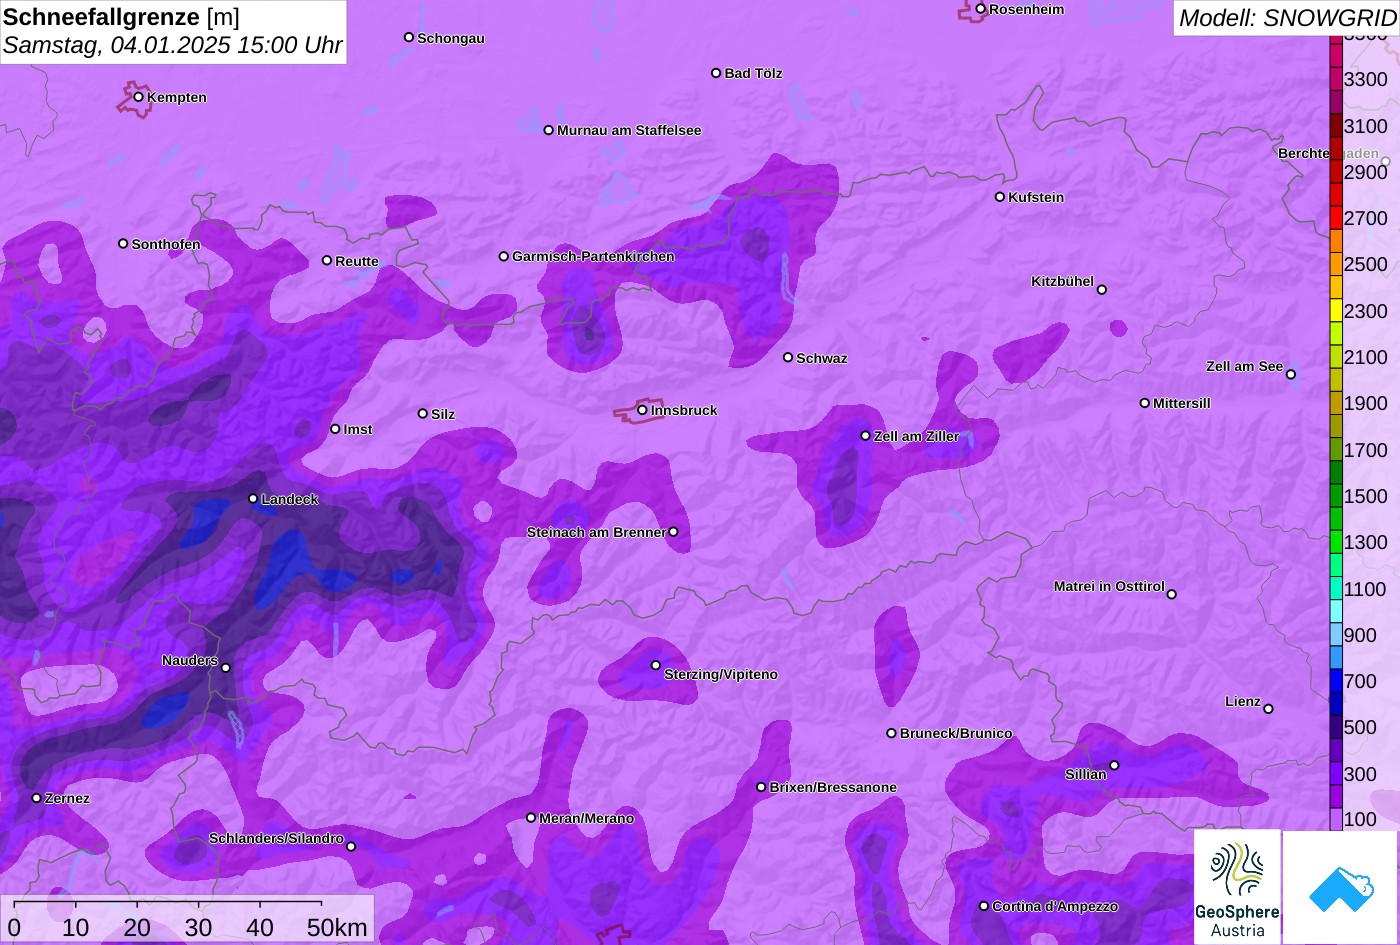This screenshot has height=945, width=1400.
Task: Click the "Sterzing/Vipiteno" label
Action: pos(721,674)
